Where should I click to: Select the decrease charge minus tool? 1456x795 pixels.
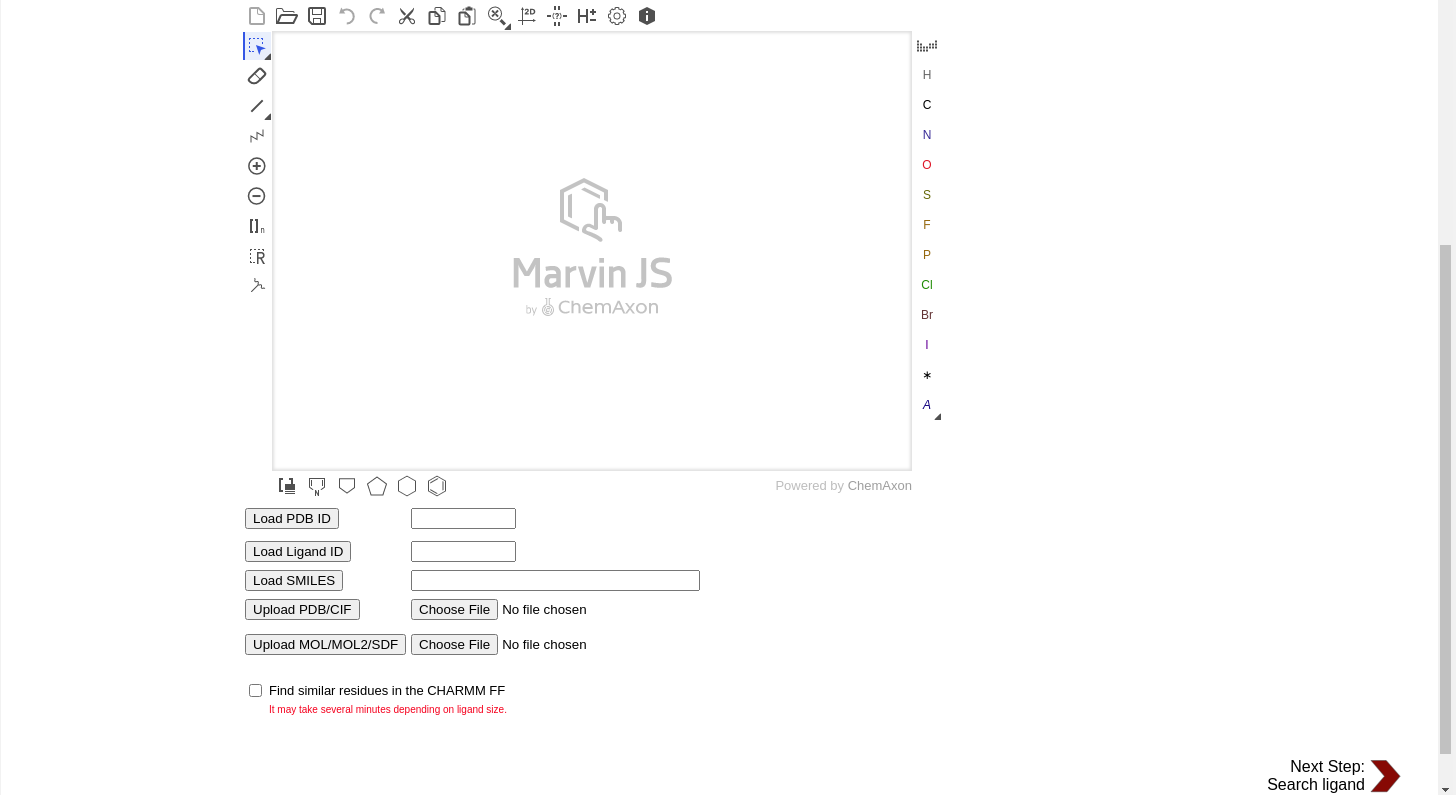(x=257, y=196)
